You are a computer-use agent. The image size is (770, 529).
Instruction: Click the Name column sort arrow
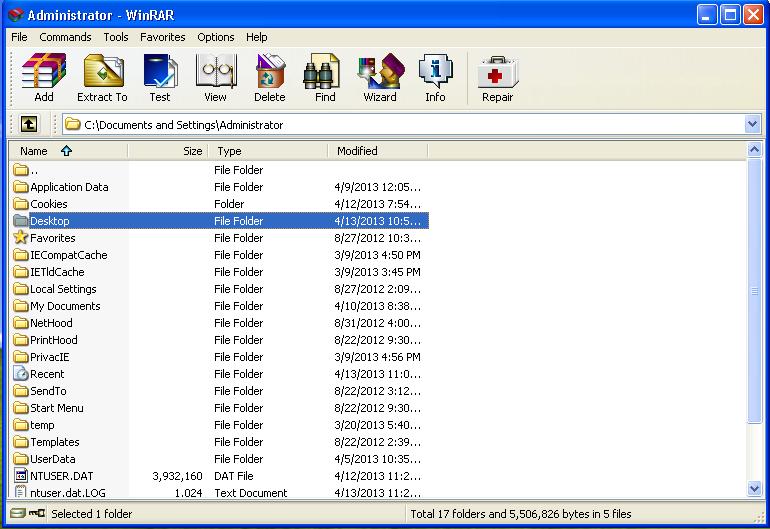pyautogui.click(x=66, y=151)
